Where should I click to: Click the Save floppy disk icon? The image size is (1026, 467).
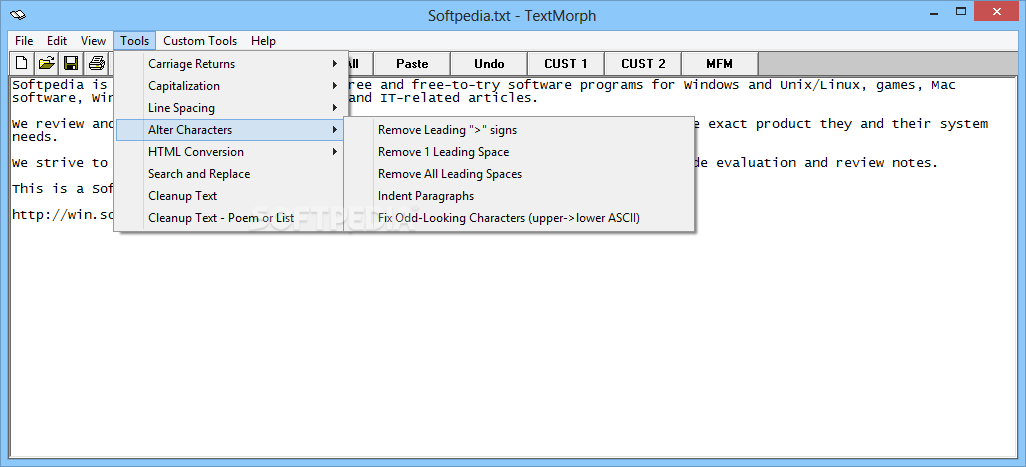click(71, 63)
